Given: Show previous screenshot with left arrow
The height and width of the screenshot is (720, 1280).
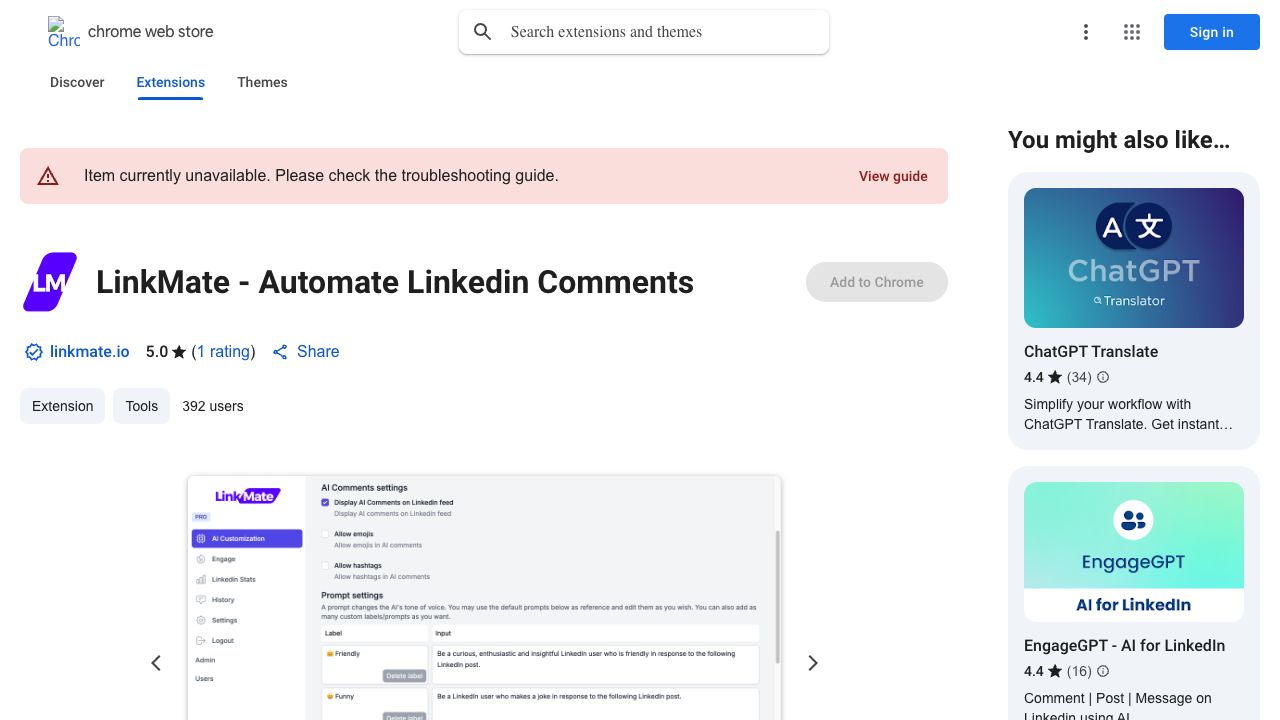Looking at the screenshot, I should coord(156,663).
